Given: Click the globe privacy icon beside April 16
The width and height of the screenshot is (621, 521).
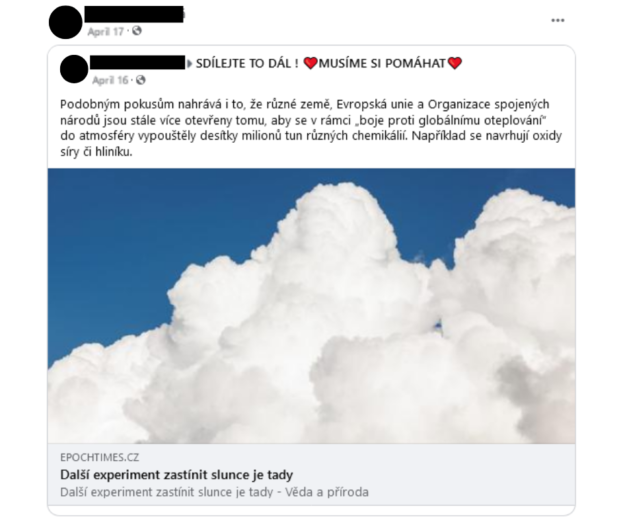Looking at the screenshot, I should pos(141,80).
